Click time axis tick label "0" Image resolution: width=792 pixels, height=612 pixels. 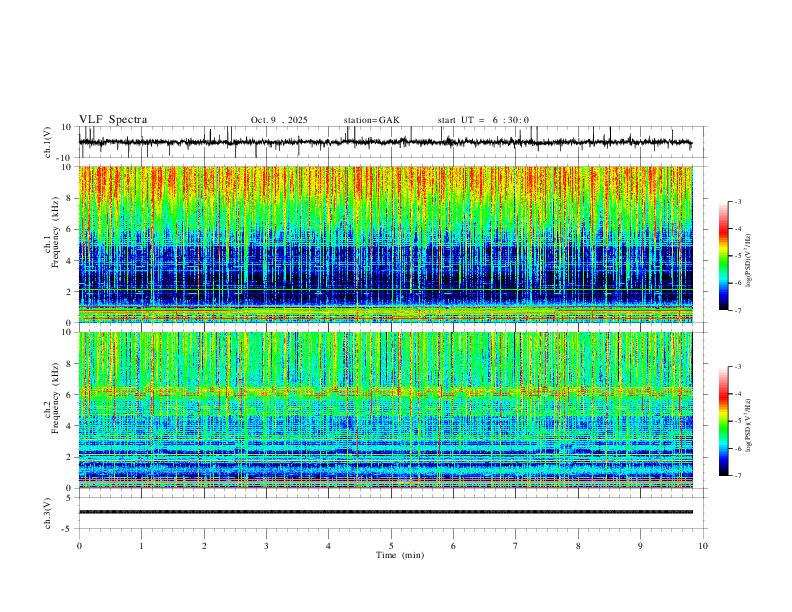pyautogui.click(x=79, y=546)
